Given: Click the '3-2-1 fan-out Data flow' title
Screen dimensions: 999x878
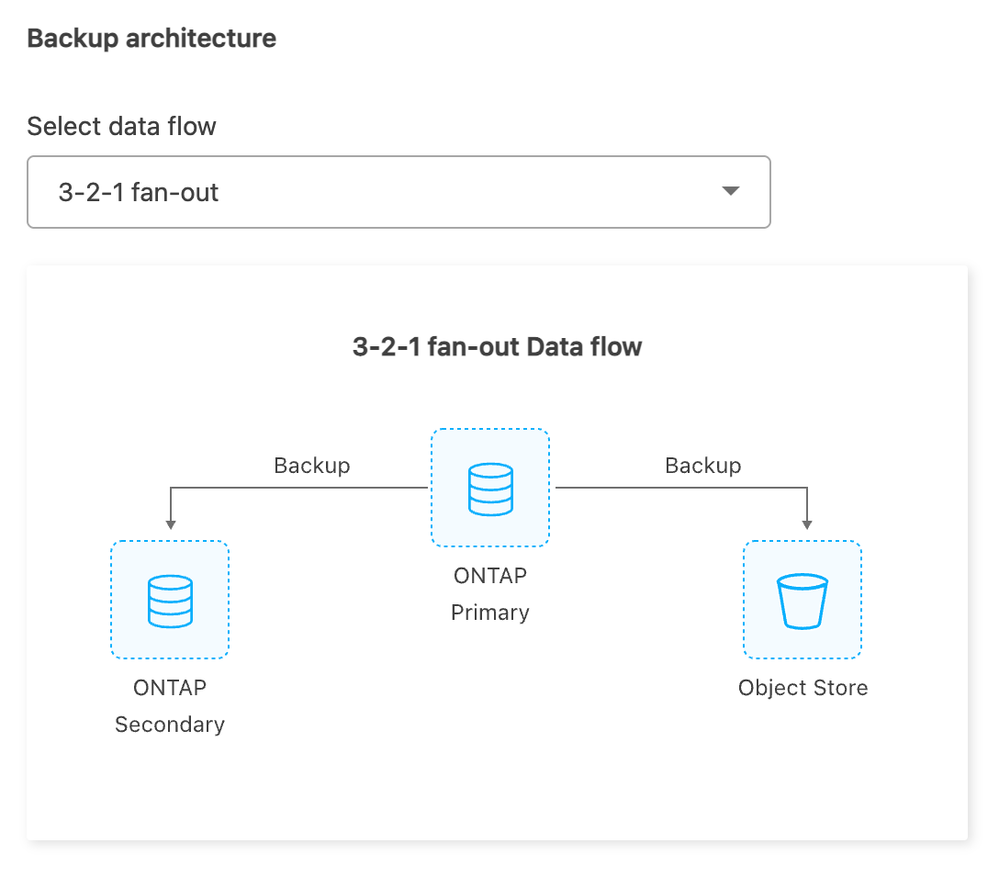Looking at the screenshot, I should pyautogui.click(x=497, y=347).
